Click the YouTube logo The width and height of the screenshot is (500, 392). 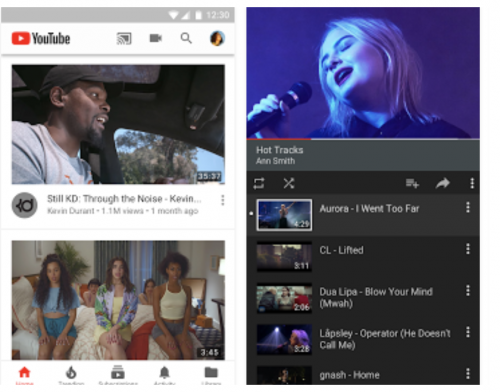41,39
